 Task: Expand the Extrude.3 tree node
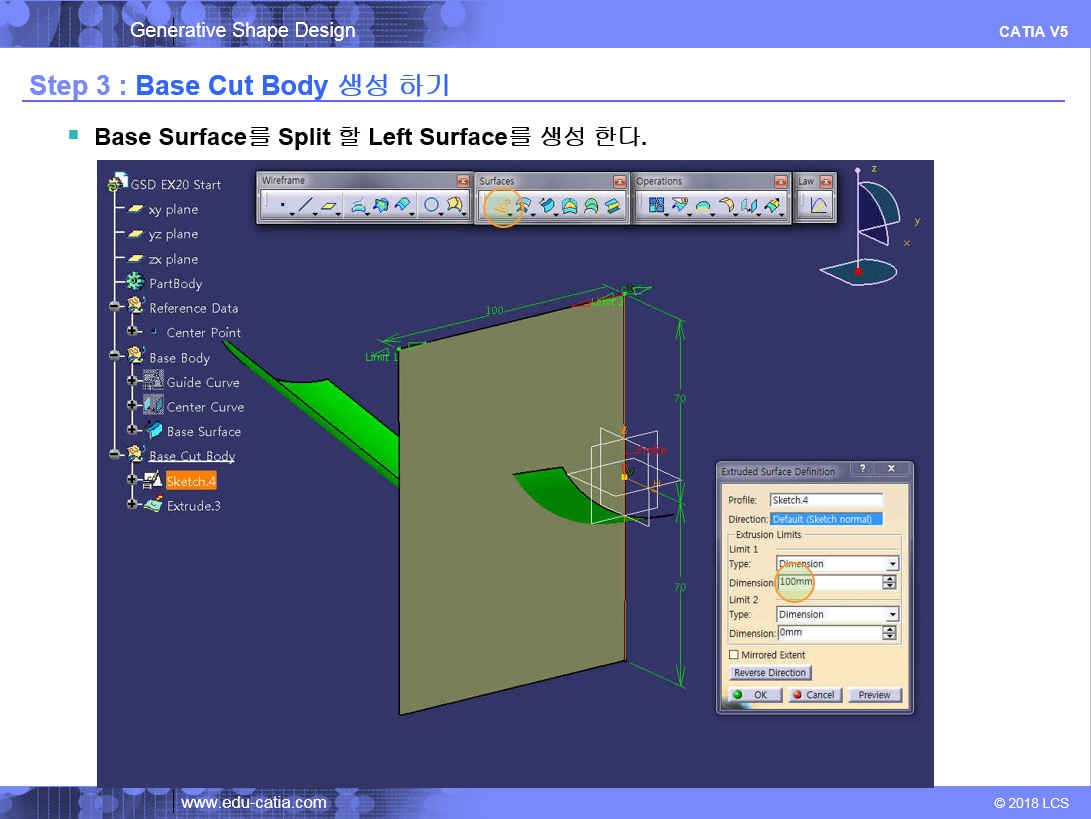coord(132,505)
